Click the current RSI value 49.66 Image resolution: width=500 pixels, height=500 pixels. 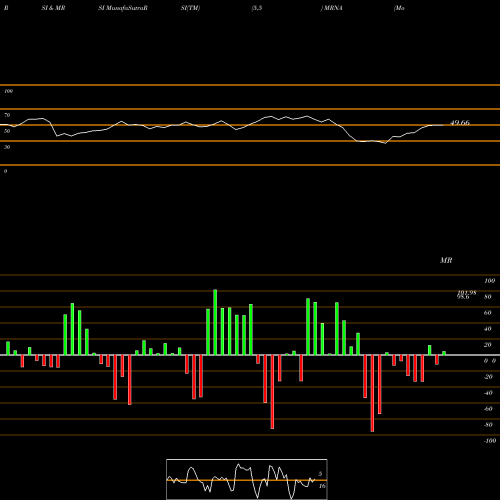460,123
